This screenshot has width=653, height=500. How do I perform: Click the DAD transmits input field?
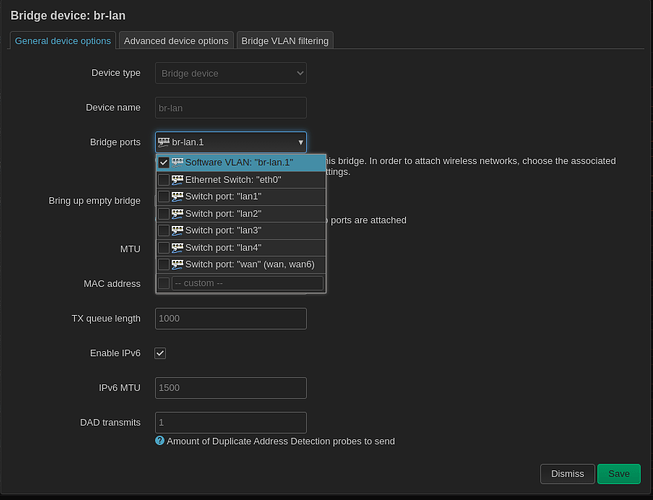[x=231, y=423]
